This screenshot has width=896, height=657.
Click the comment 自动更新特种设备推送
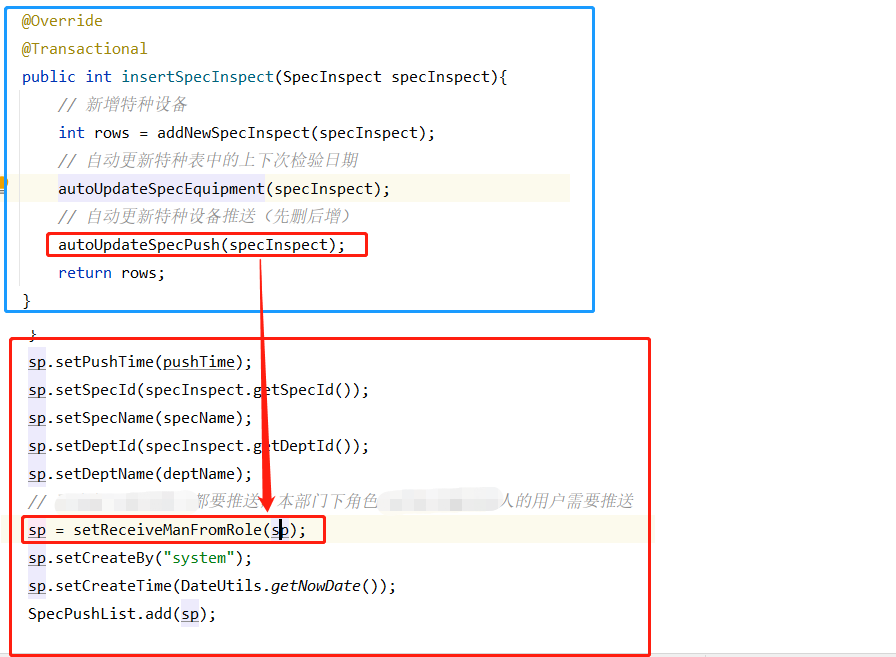pyautogui.click(x=205, y=217)
